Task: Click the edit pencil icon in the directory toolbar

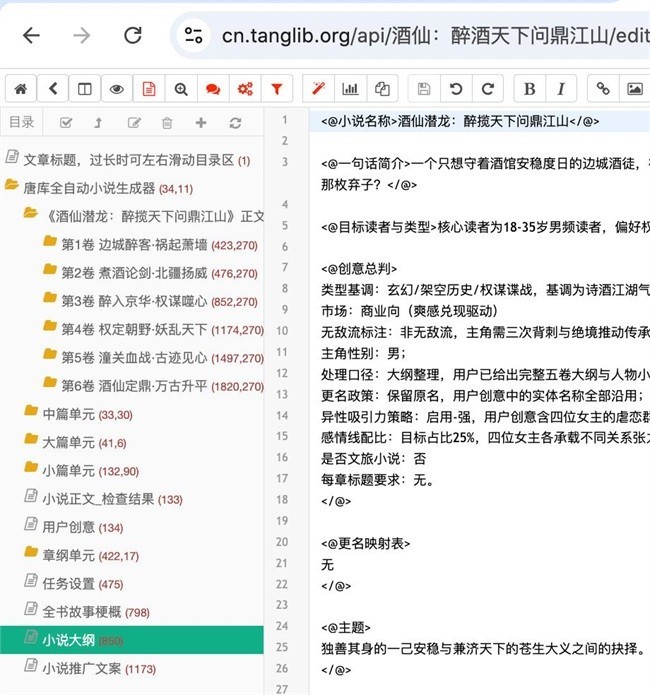Action: coord(134,123)
